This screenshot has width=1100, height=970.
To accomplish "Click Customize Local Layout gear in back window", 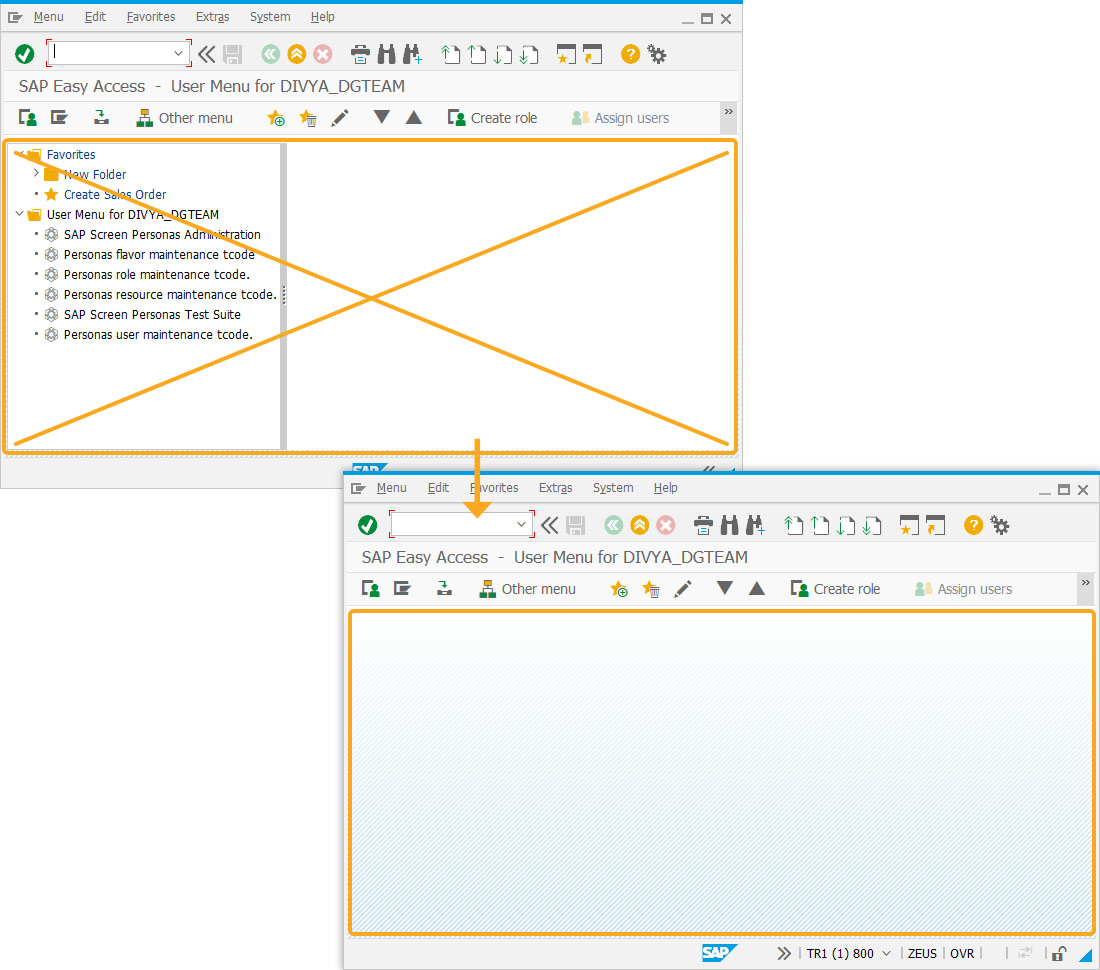I will click(x=657, y=54).
